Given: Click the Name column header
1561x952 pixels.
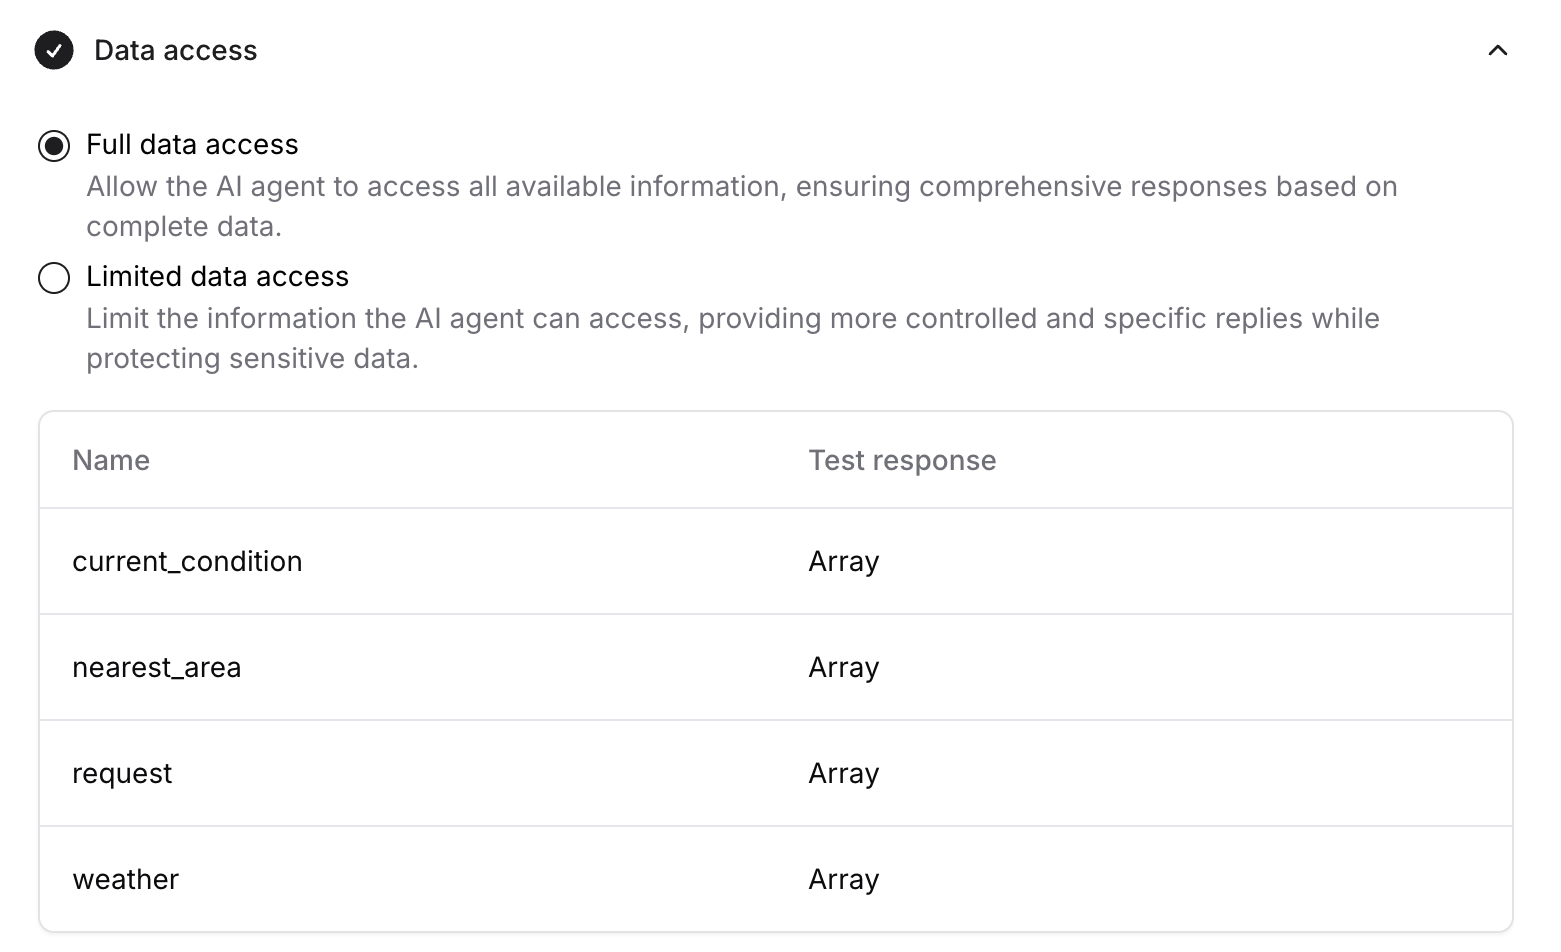Looking at the screenshot, I should 110,460.
